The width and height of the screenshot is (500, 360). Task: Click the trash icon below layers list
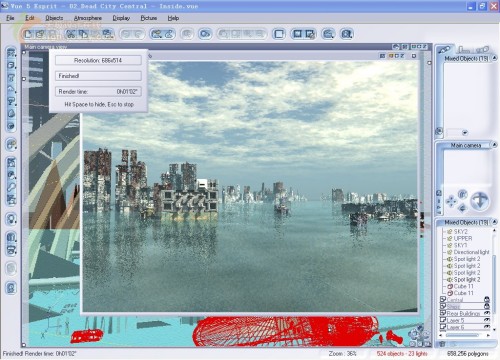point(442,344)
